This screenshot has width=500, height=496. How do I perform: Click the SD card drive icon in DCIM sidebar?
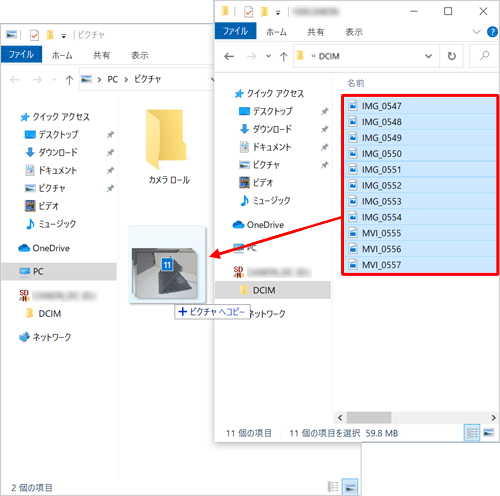coord(238,272)
